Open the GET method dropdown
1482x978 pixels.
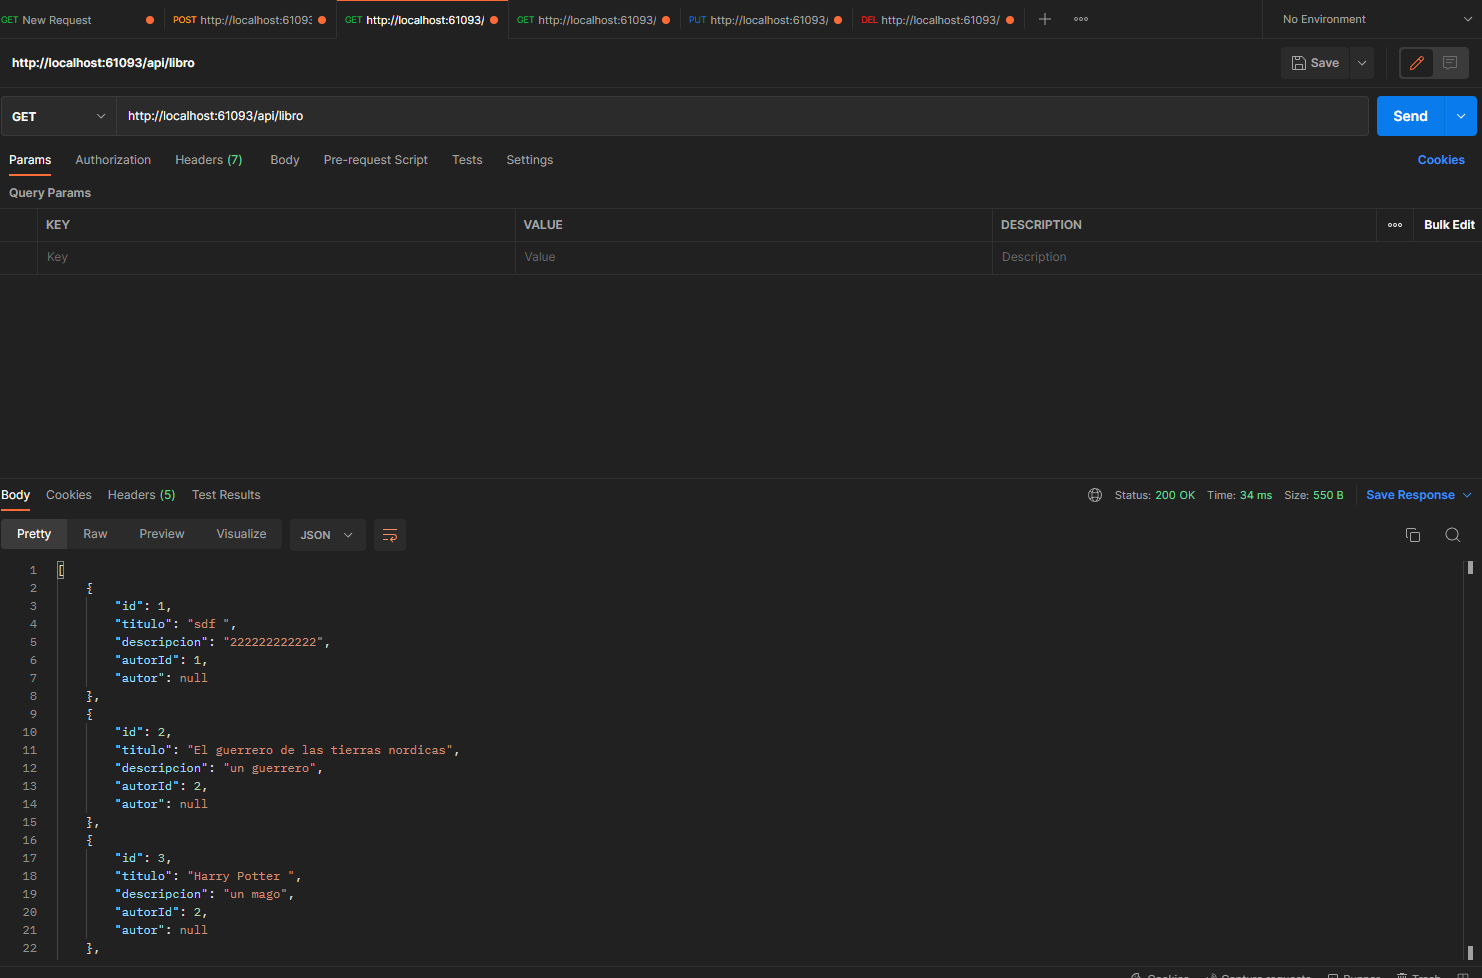(58, 116)
